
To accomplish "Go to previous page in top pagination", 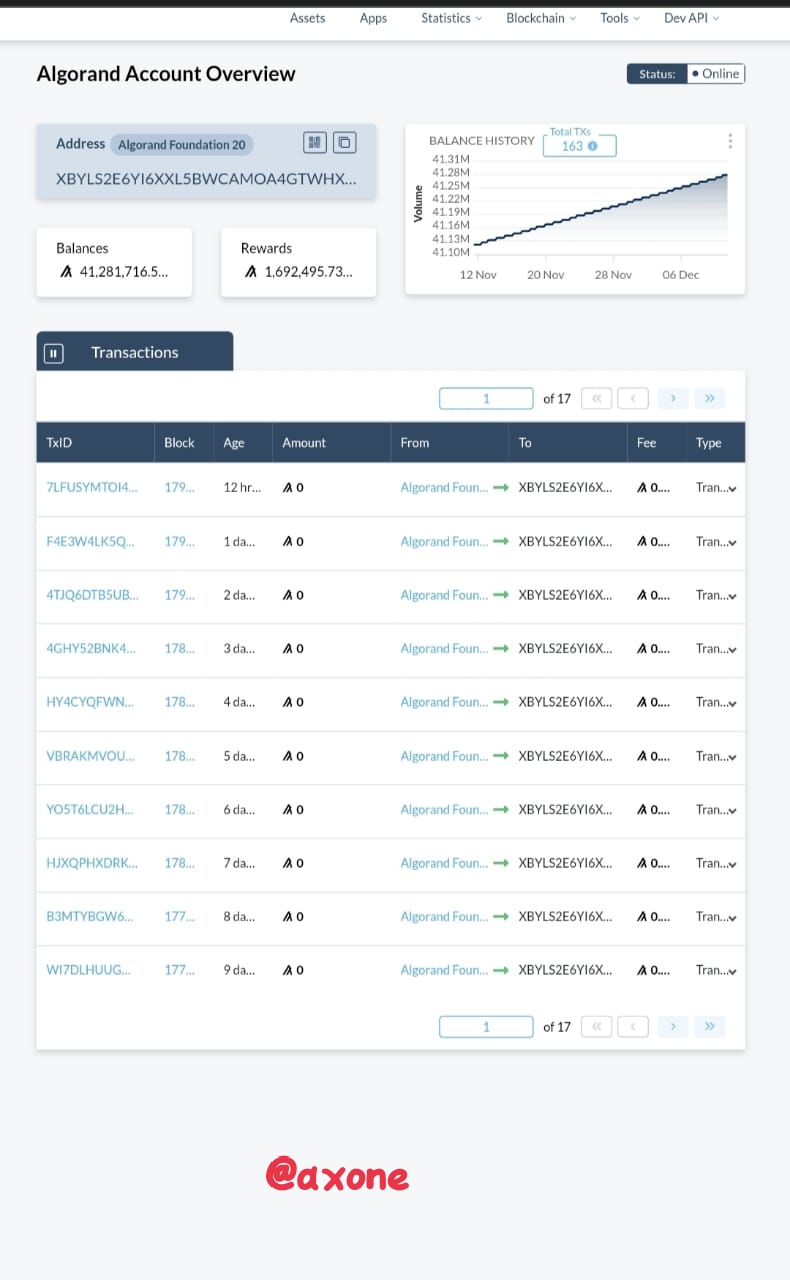I will (x=633, y=398).
